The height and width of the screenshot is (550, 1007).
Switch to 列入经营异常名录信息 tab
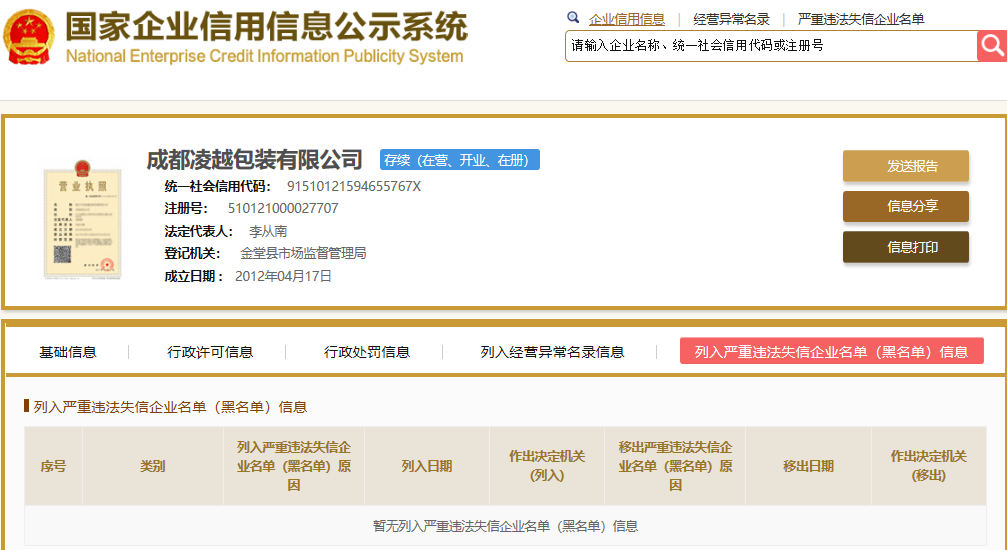point(552,352)
